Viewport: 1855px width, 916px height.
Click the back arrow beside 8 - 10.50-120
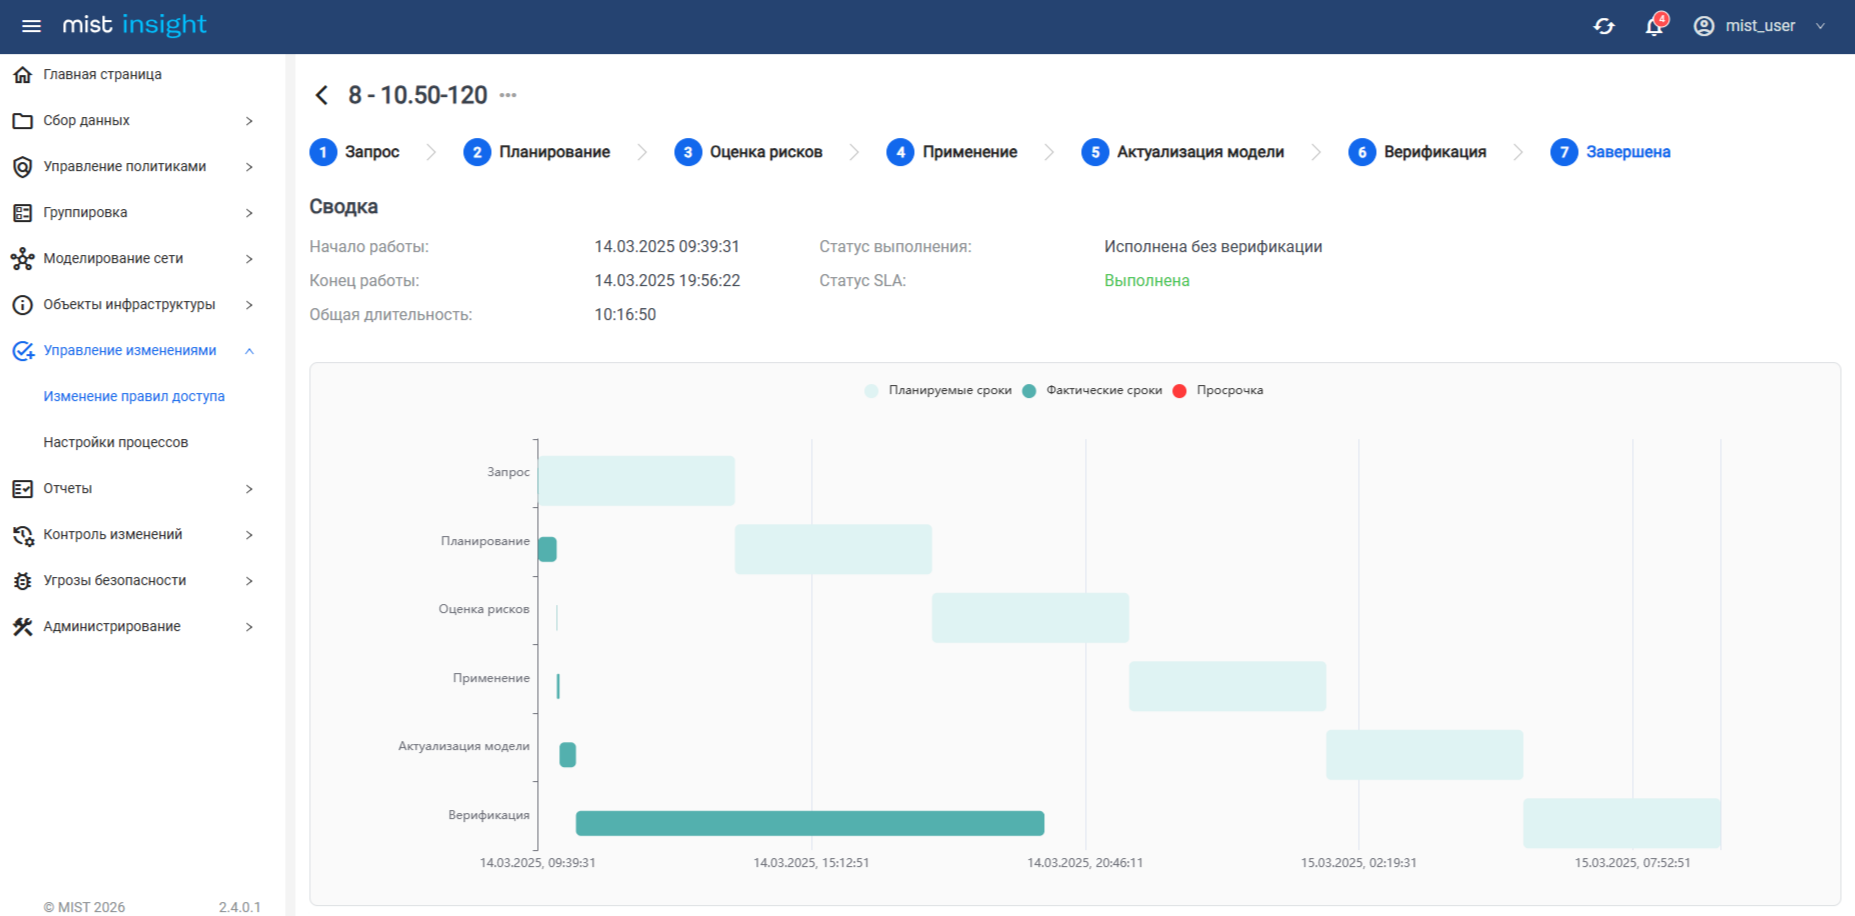point(321,95)
